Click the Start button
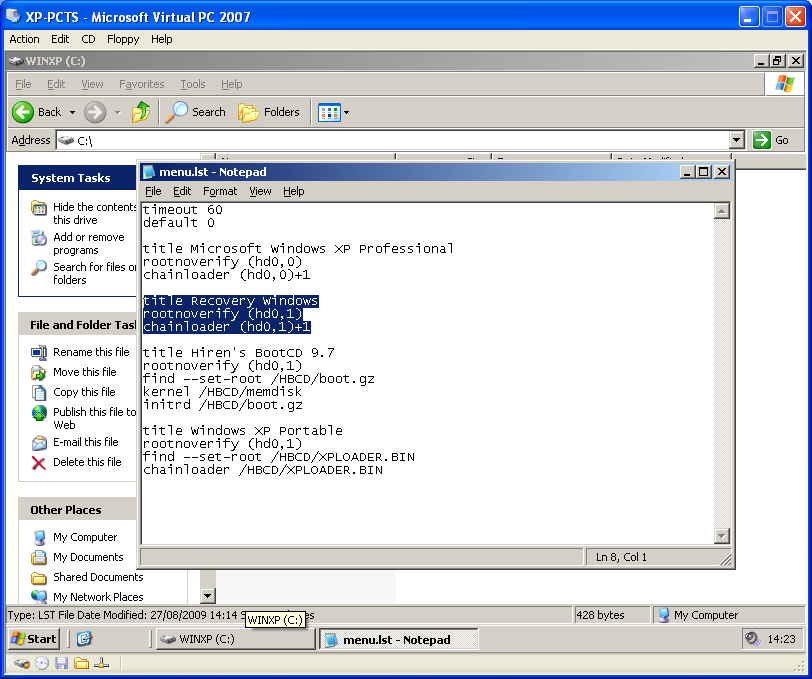Viewport: 812px width, 679px height. point(34,639)
